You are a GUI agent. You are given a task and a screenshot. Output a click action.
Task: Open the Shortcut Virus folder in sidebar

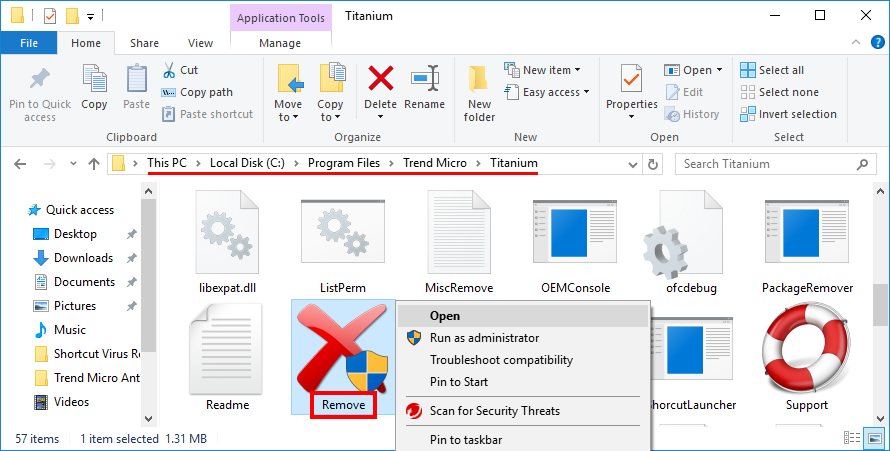(x=87, y=354)
